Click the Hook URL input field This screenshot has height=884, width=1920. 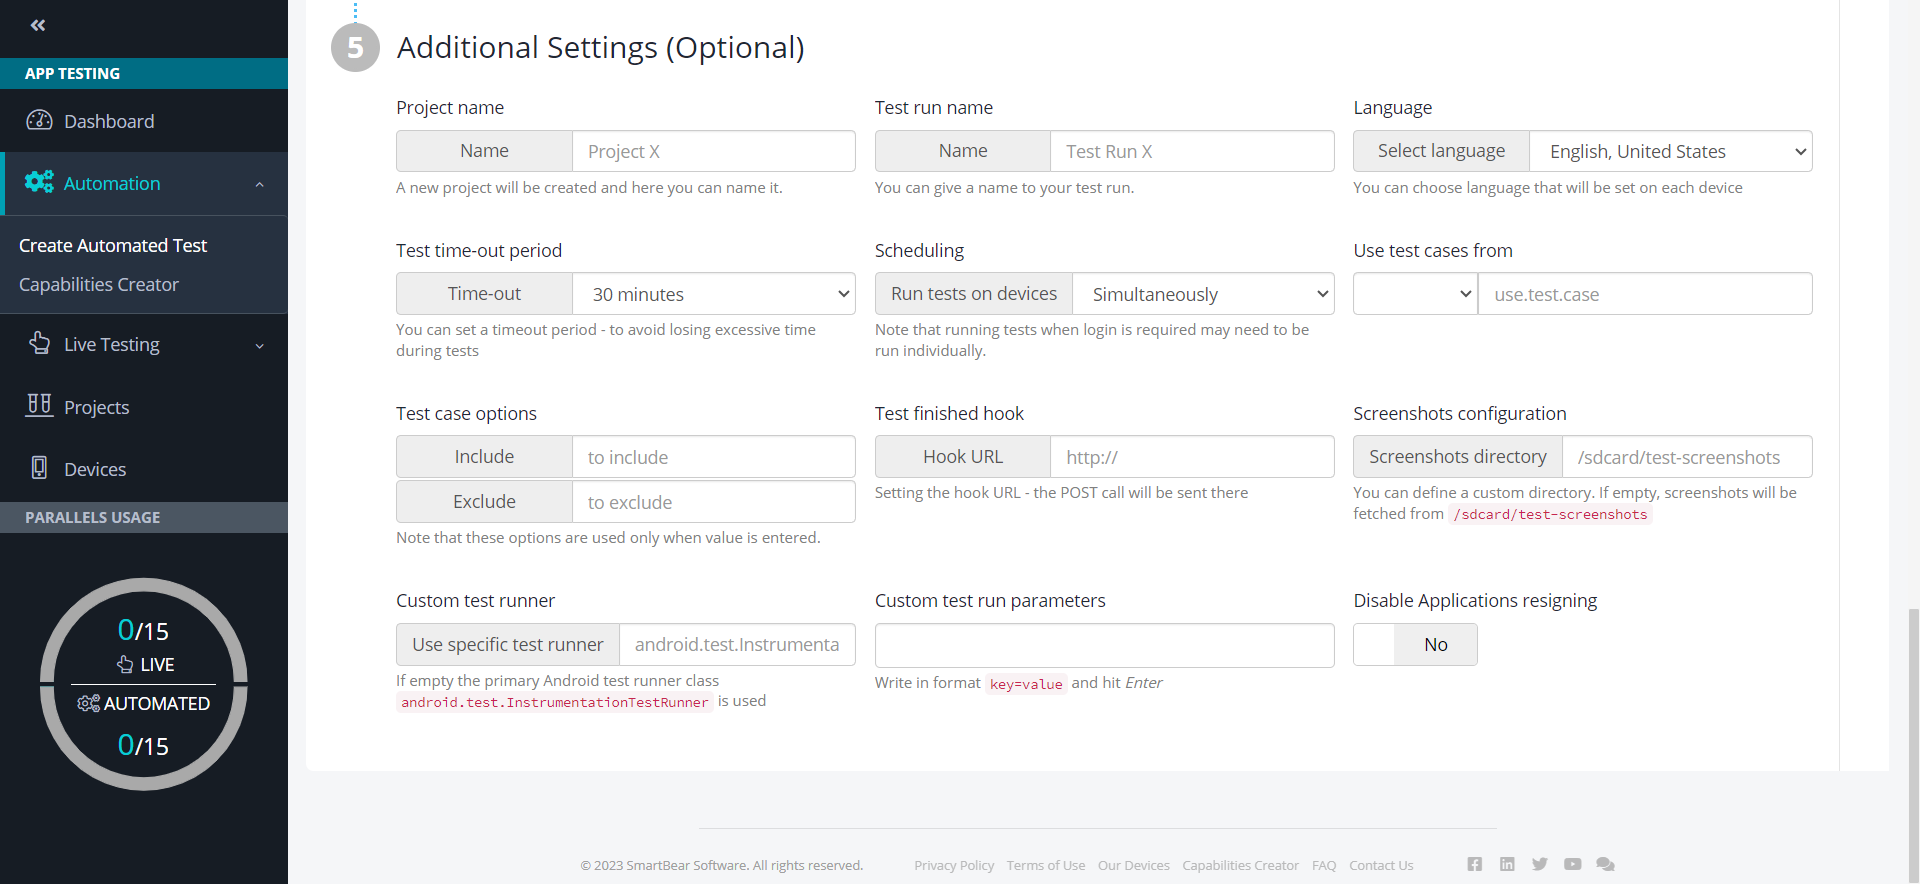coord(1191,457)
